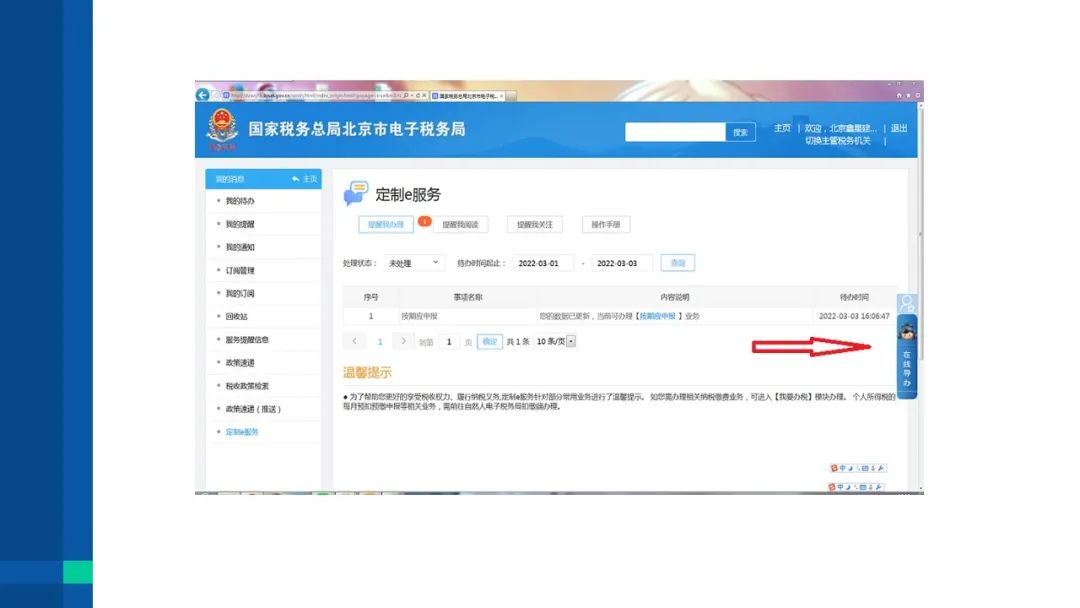Click the page number 1 link

click(x=380, y=342)
